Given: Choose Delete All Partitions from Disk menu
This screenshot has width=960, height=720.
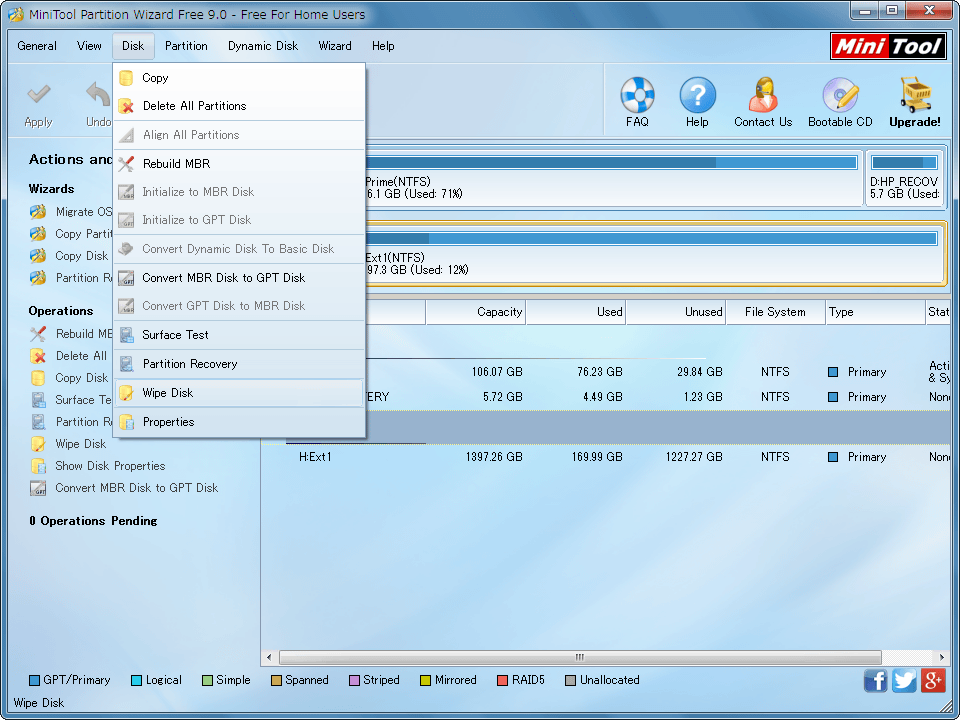Looking at the screenshot, I should click(239, 106).
